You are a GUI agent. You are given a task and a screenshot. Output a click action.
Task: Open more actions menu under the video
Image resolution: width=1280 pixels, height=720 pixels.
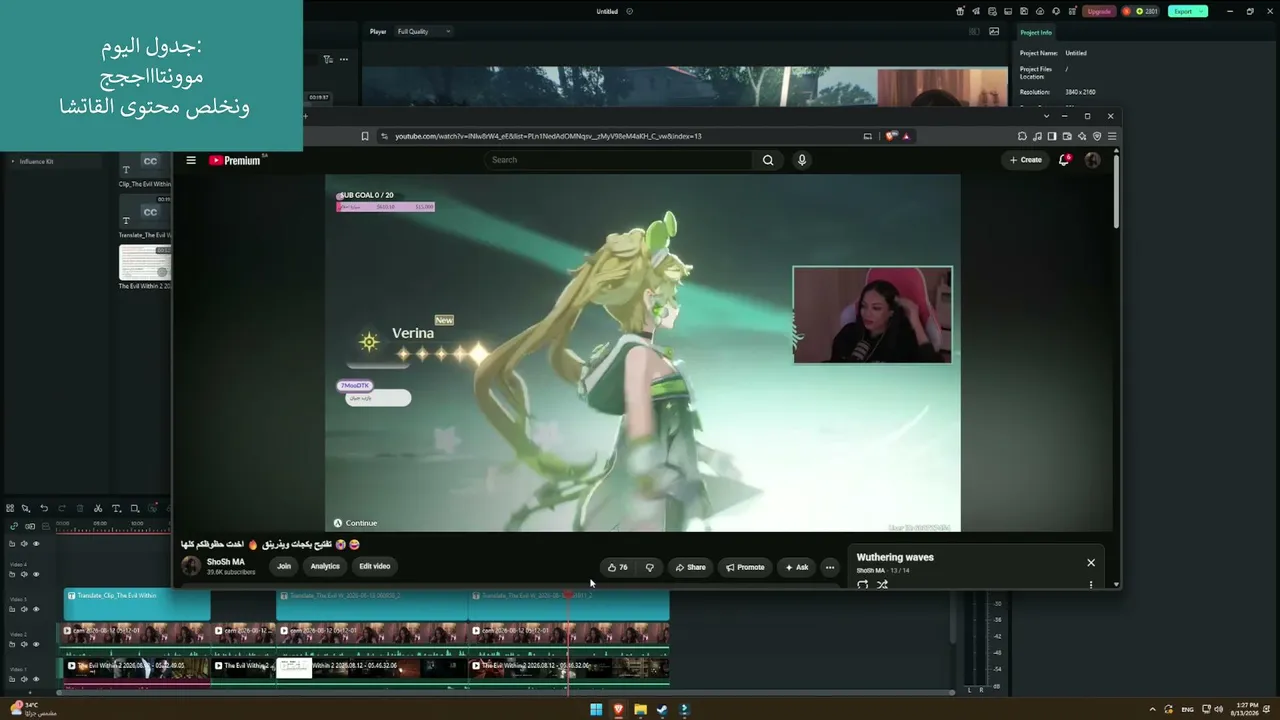[x=829, y=567]
